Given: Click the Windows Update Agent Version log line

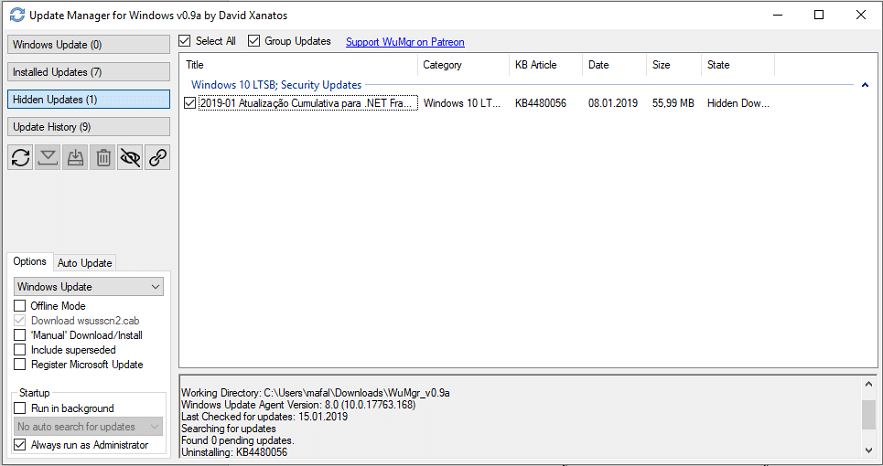Looking at the screenshot, I should click(298, 405).
